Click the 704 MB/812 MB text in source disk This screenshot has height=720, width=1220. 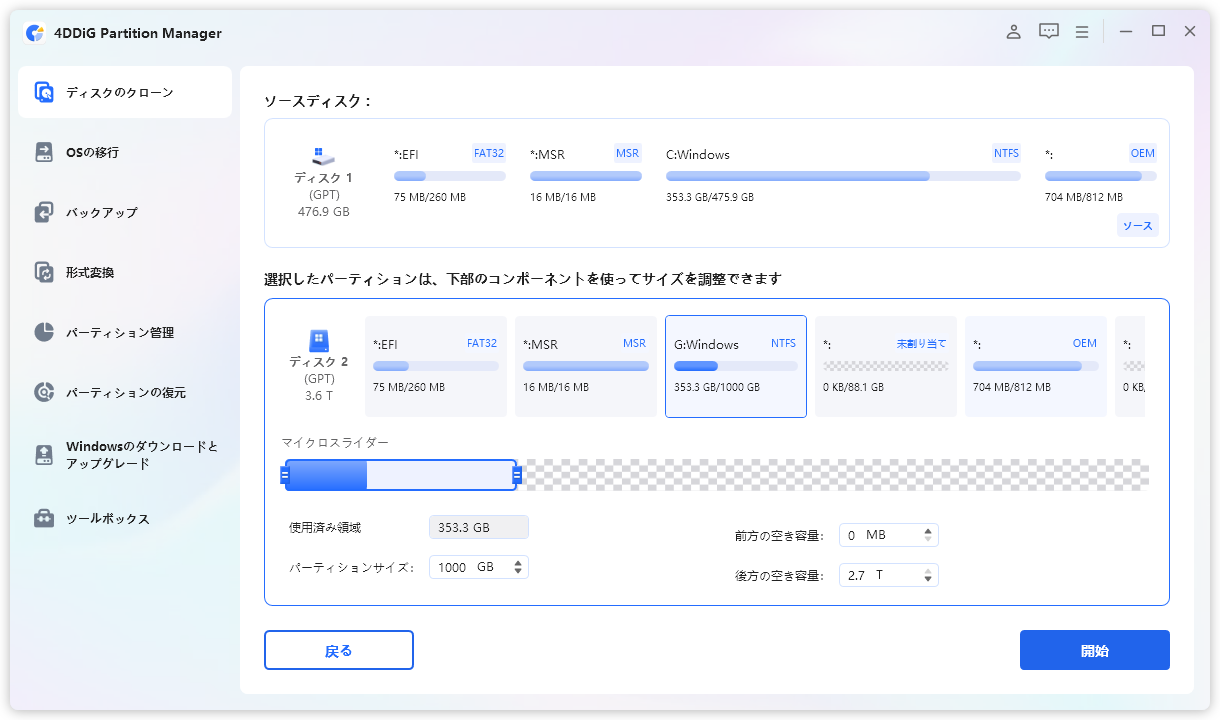1084,197
